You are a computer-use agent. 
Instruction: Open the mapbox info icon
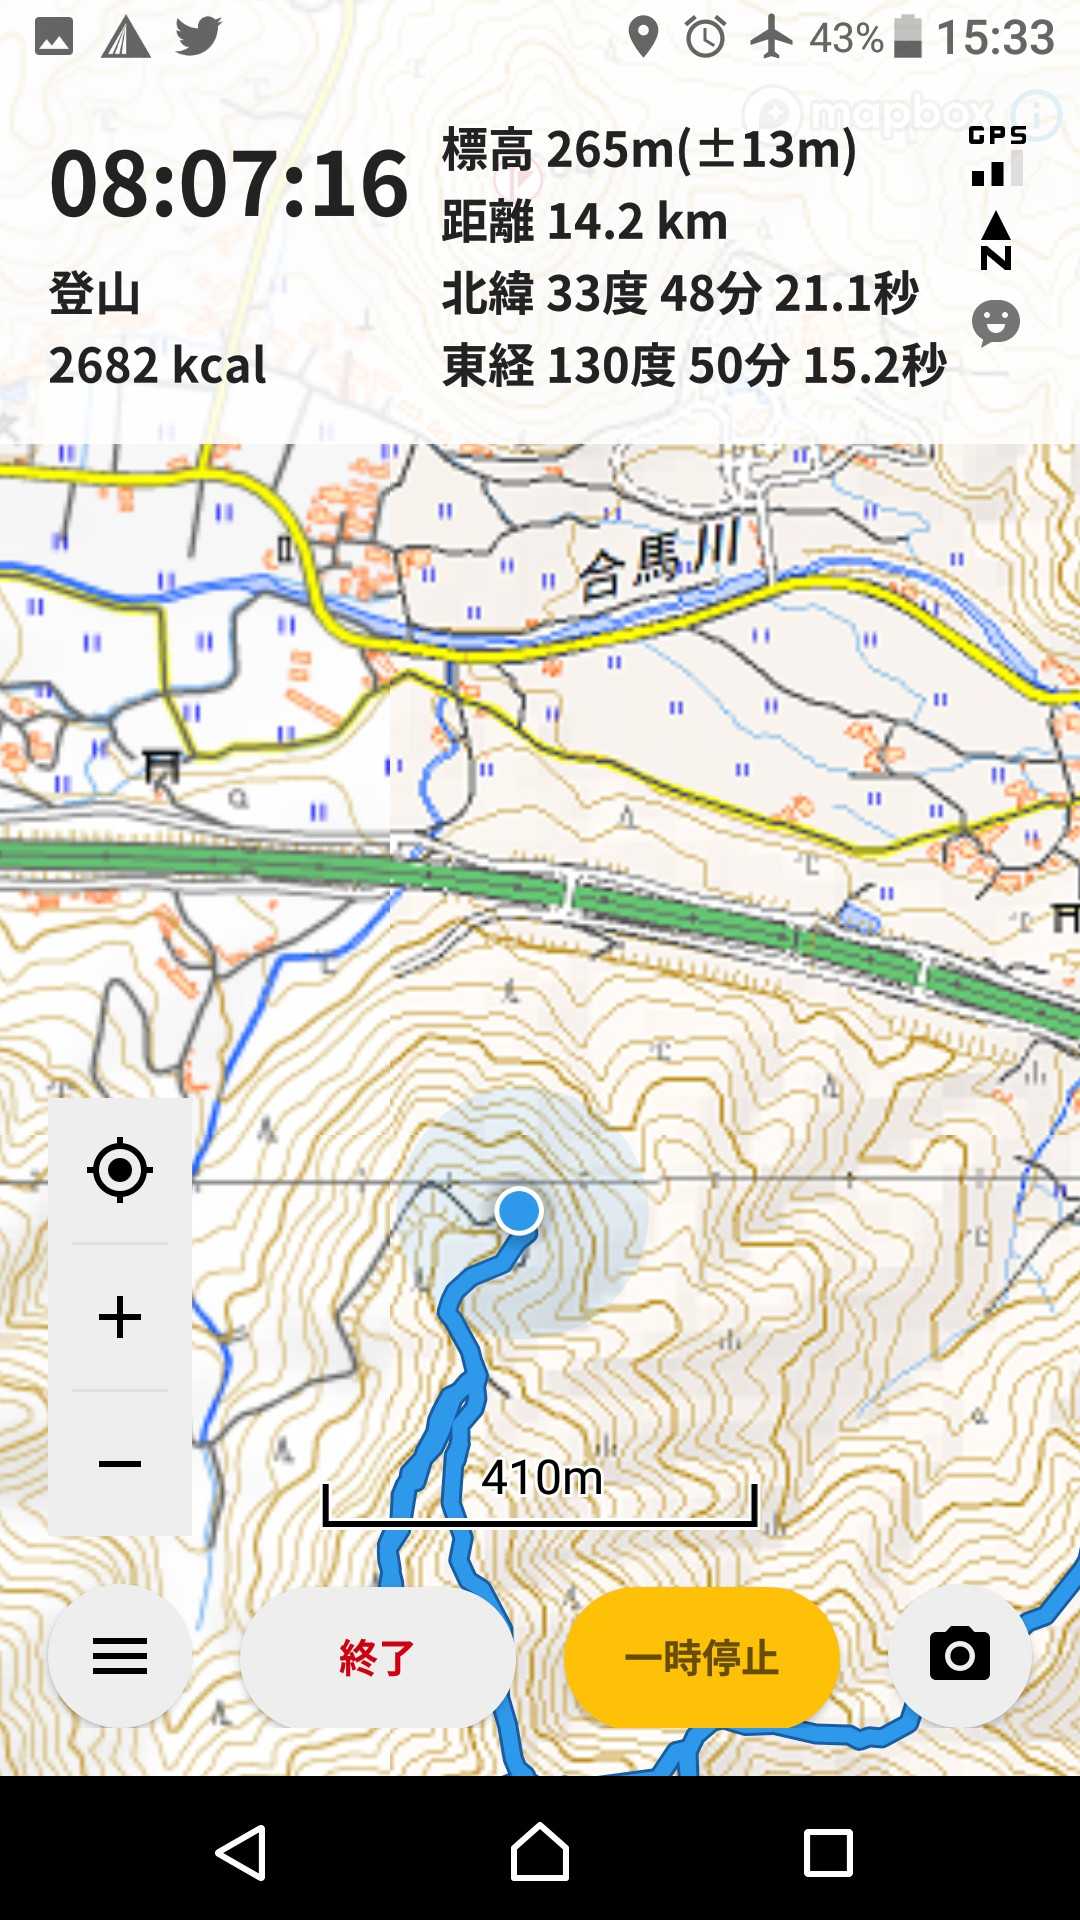pos(1036,114)
